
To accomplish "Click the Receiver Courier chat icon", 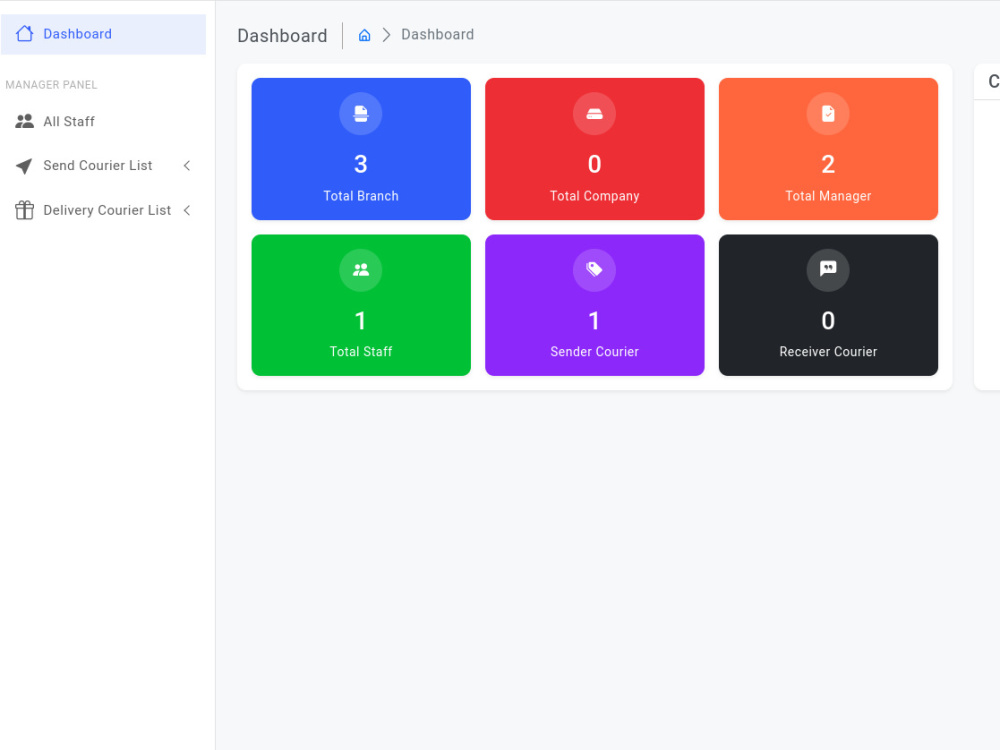I will 828,270.
